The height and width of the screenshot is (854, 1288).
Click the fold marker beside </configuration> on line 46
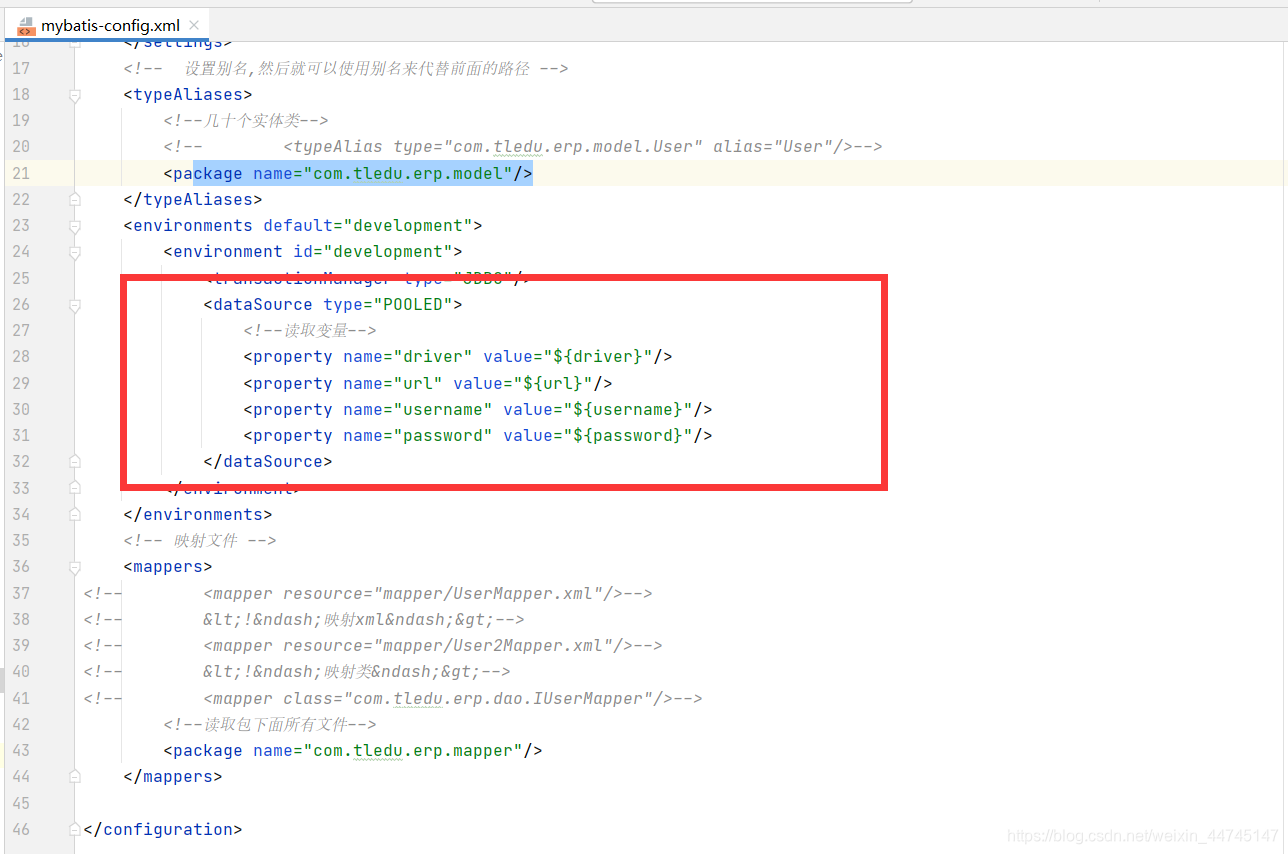(75, 829)
